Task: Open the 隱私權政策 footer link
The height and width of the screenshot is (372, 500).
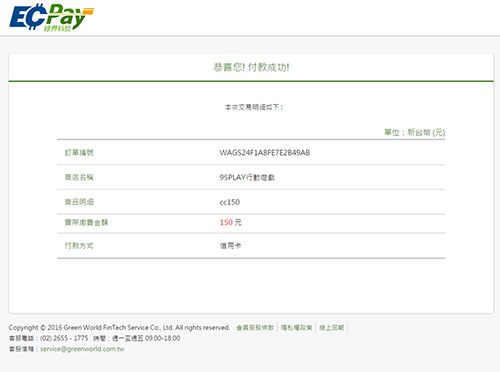Action: (296, 328)
